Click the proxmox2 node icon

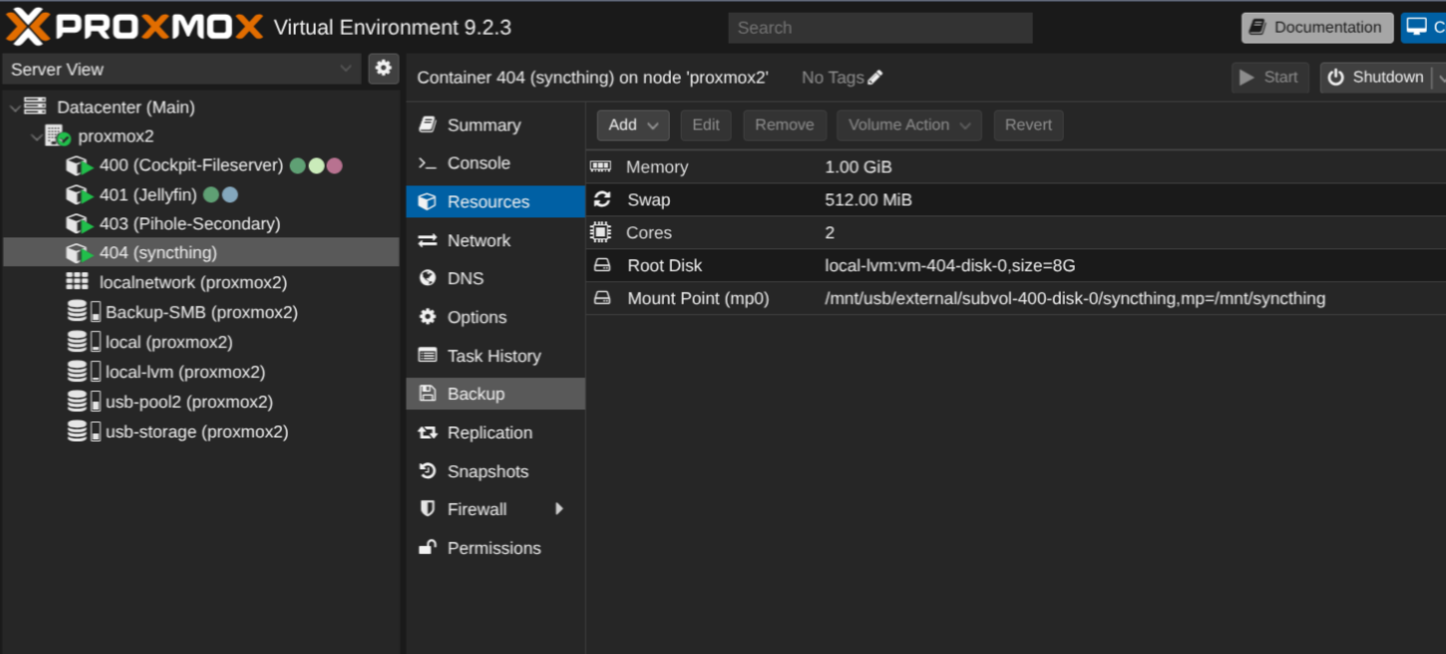tap(57, 136)
